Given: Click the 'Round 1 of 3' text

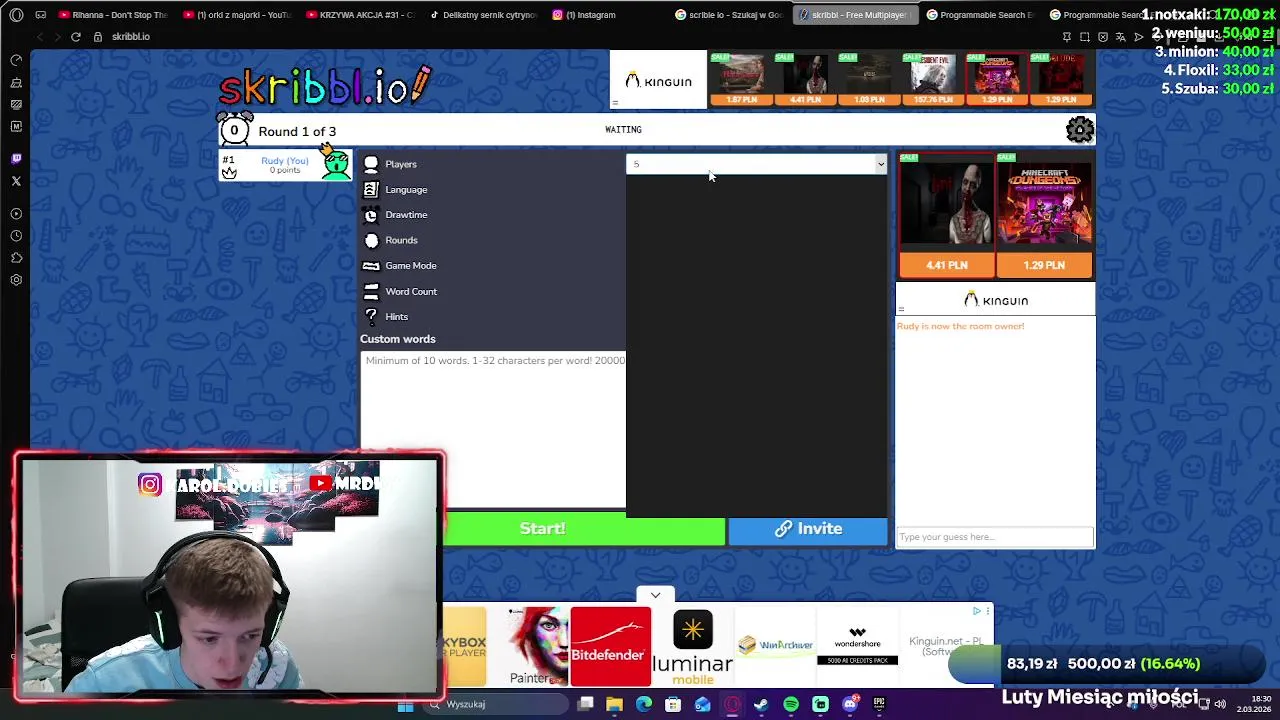Looking at the screenshot, I should pyautogui.click(x=297, y=131).
